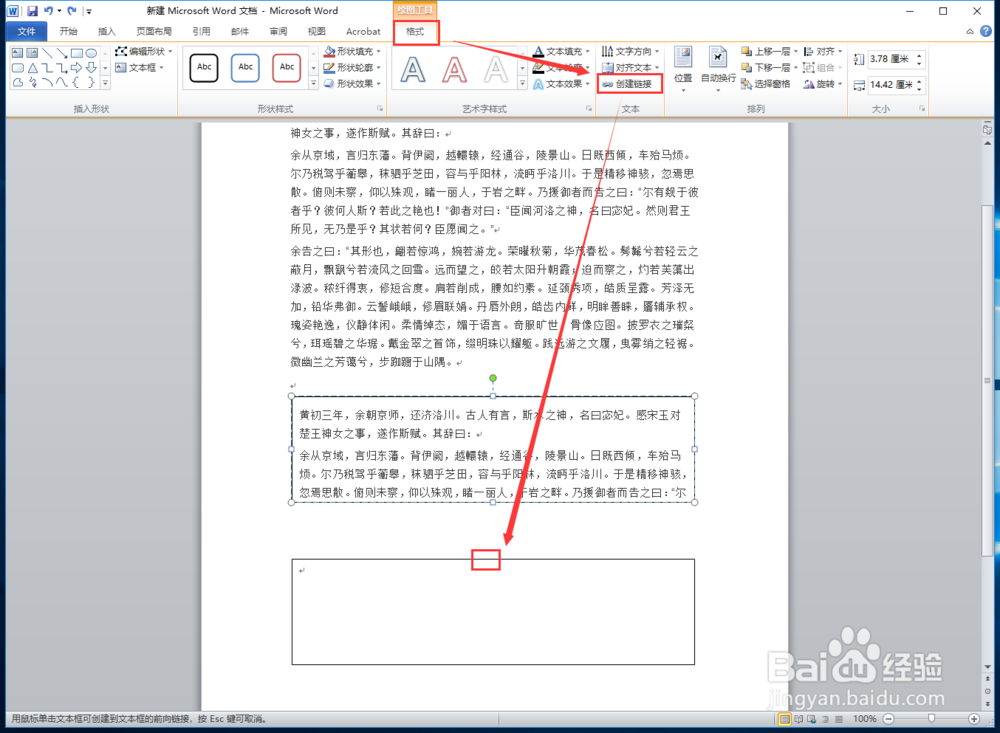Viewport: 1000px width, 733px height.
Task: Open the 审阅 ribbon tab
Action: tap(276, 30)
